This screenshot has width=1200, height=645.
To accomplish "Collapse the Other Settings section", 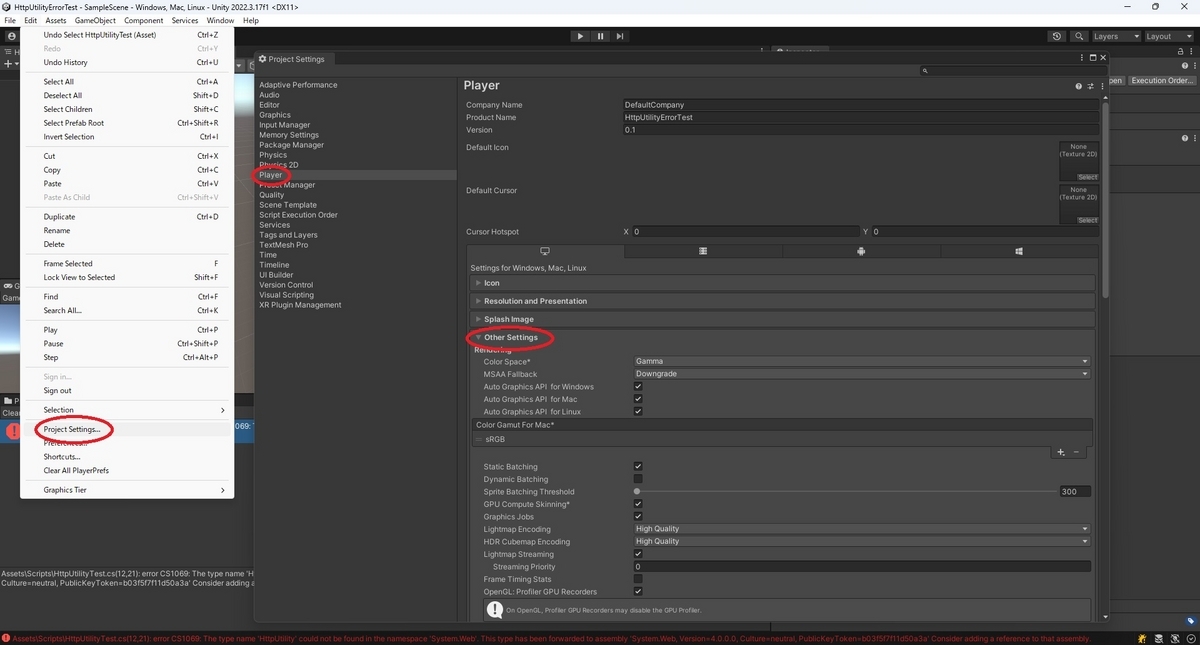I will click(x=782, y=337).
